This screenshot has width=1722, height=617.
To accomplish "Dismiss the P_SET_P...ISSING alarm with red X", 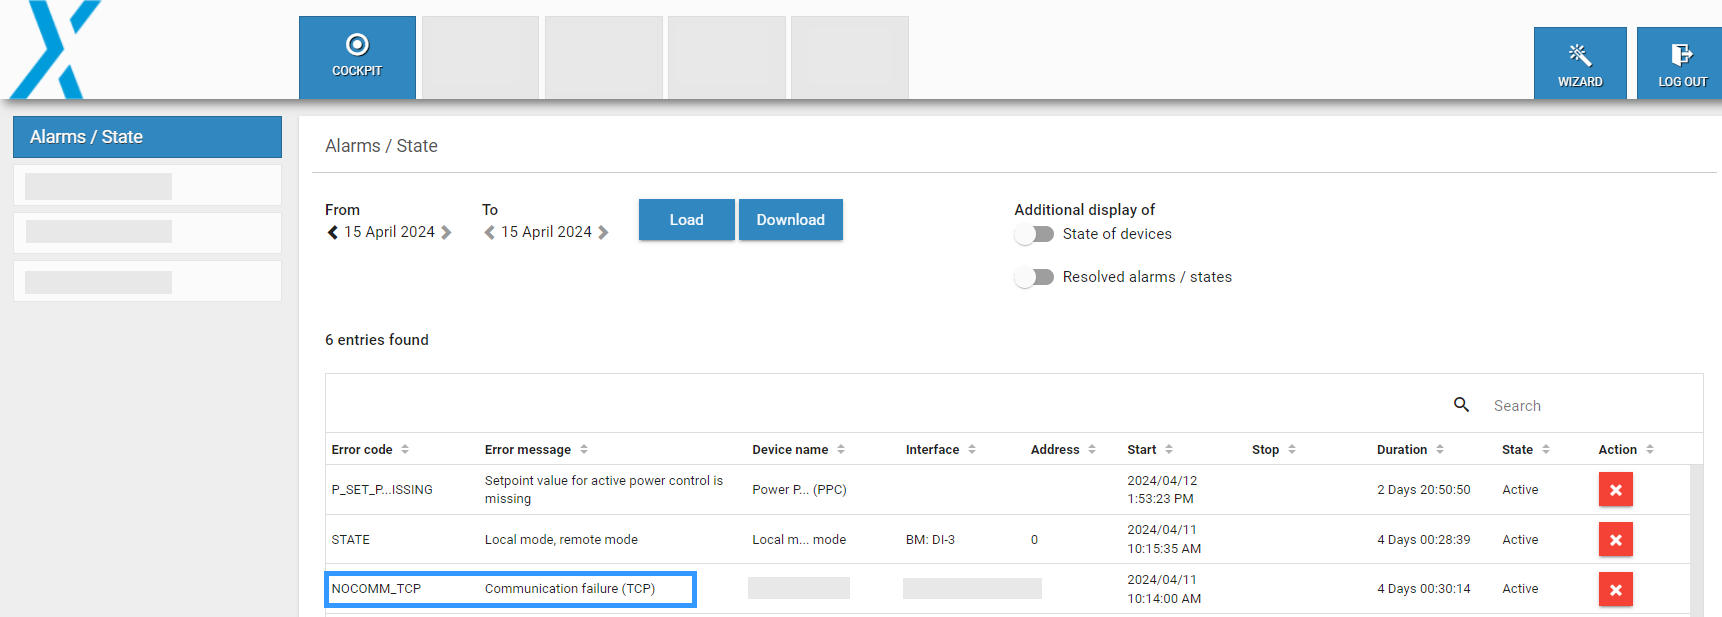I will (x=1614, y=490).
